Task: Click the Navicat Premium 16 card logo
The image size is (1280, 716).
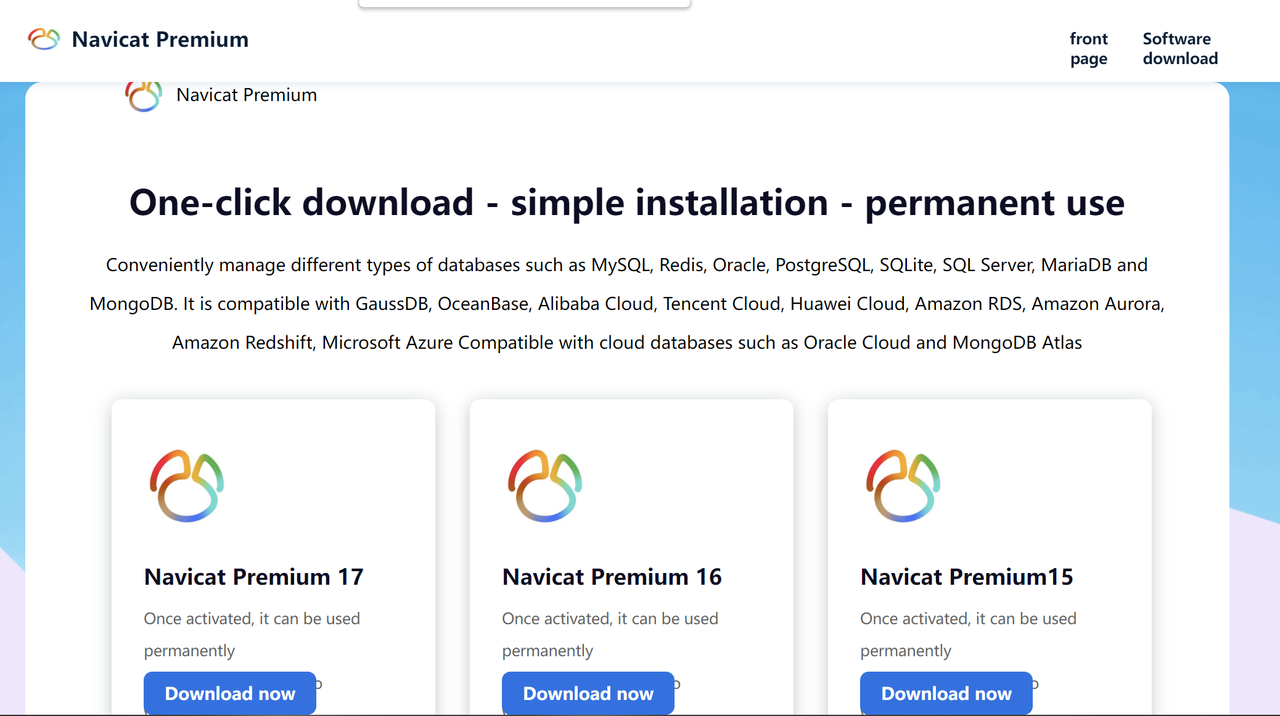Action: [x=544, y=486]
